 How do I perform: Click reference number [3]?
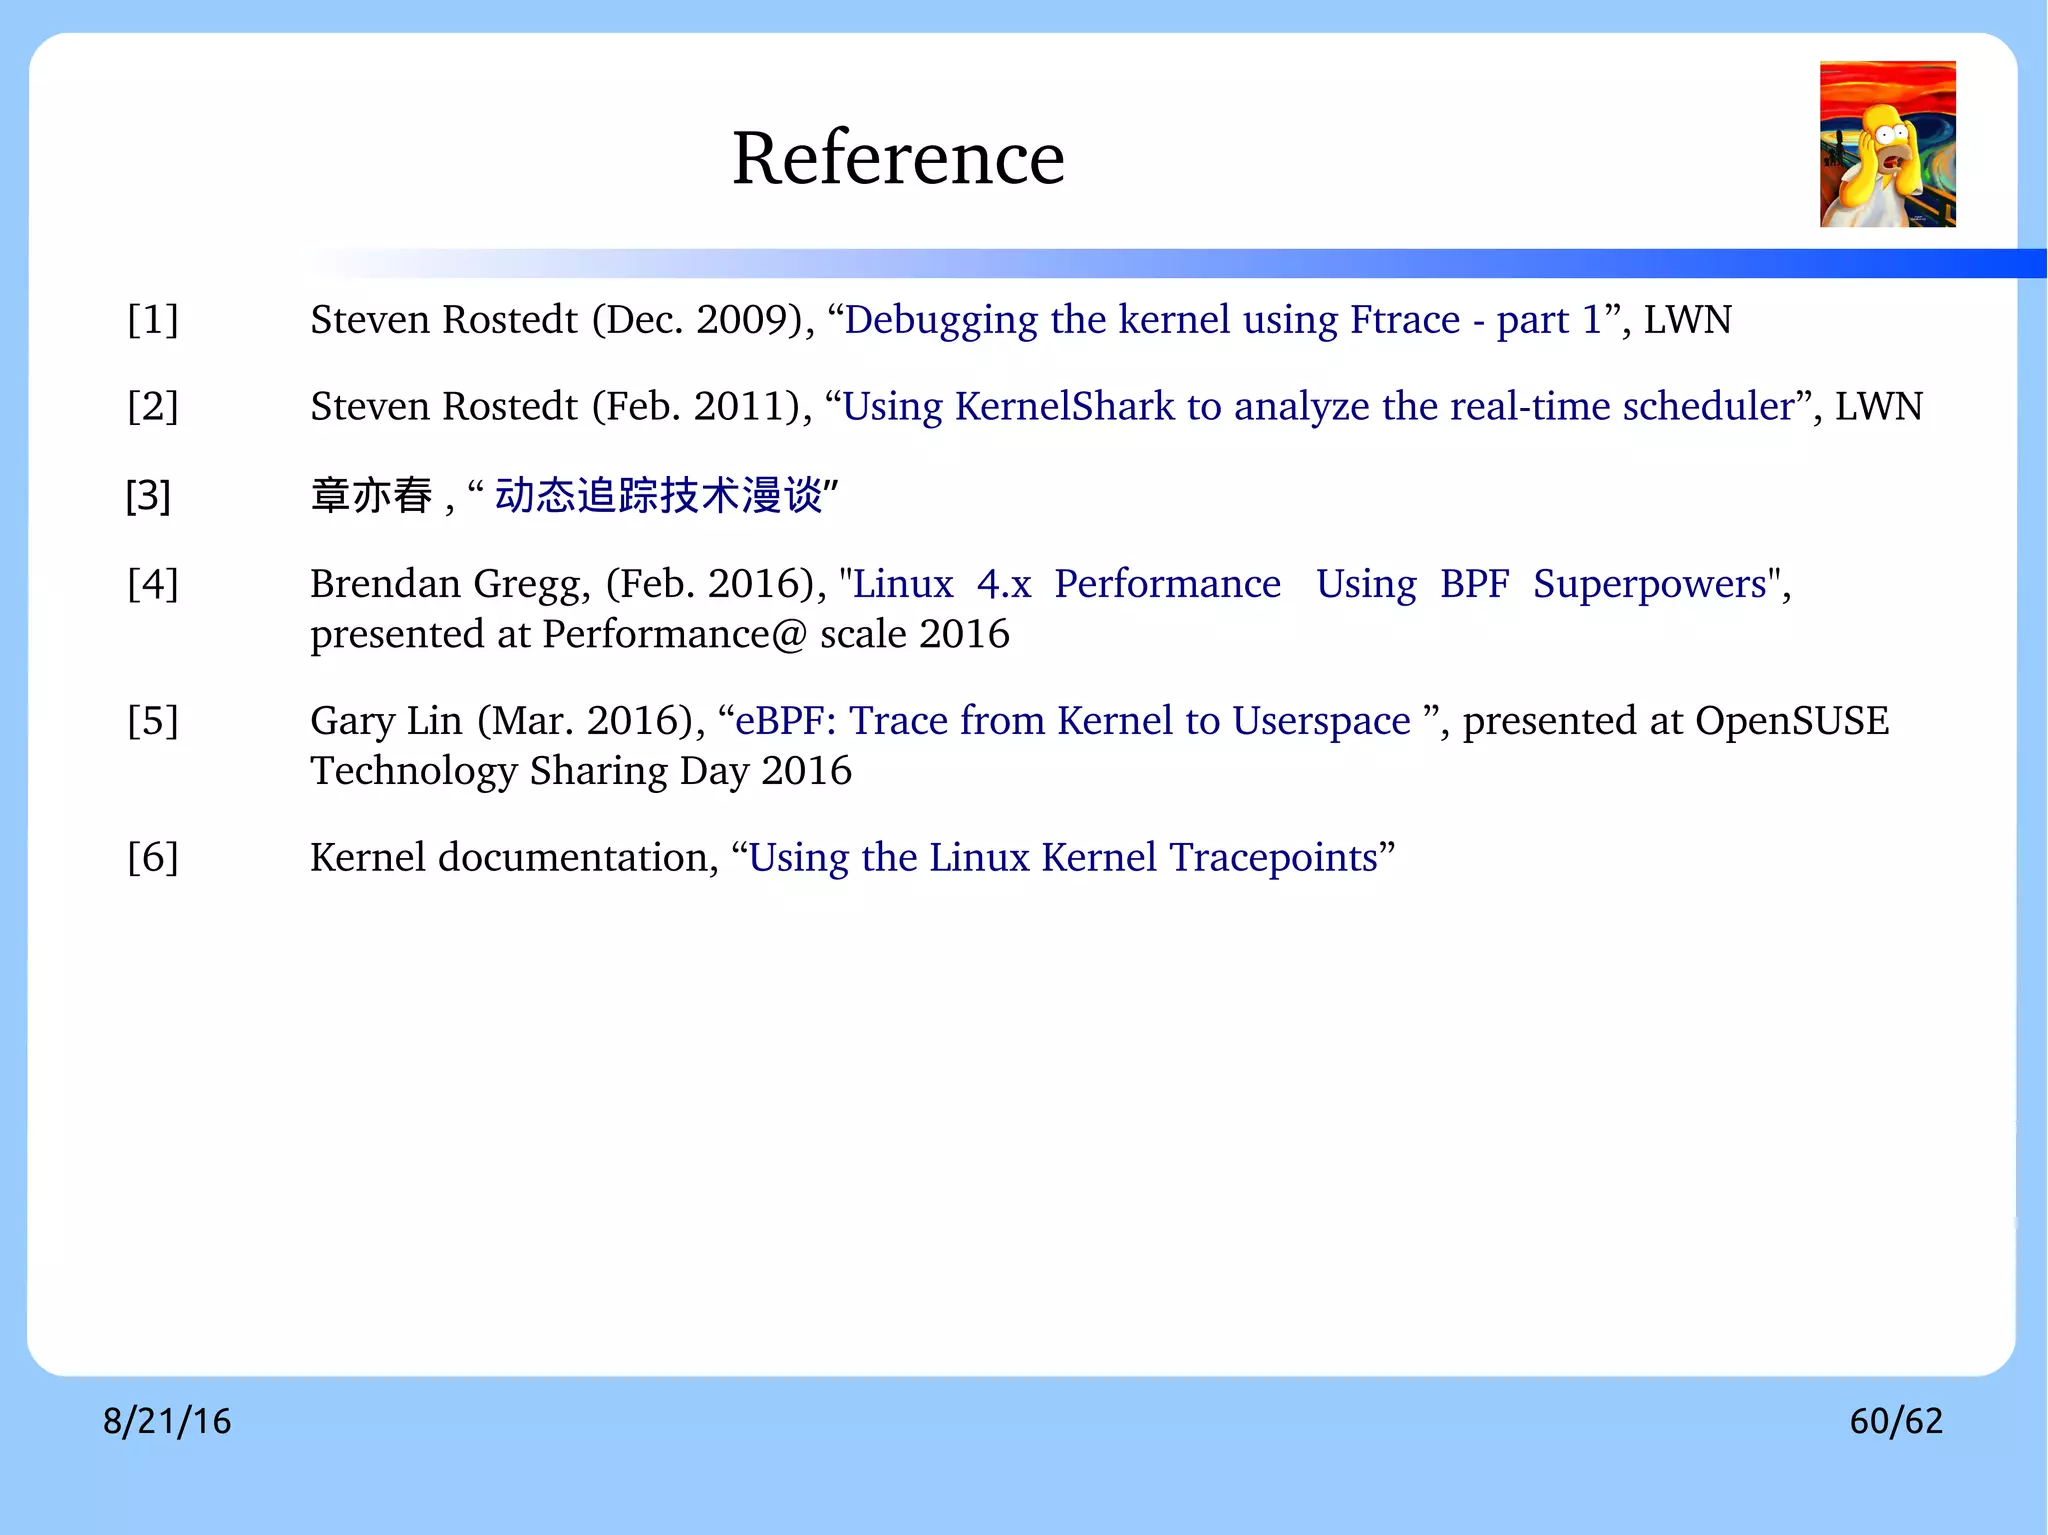148,496
